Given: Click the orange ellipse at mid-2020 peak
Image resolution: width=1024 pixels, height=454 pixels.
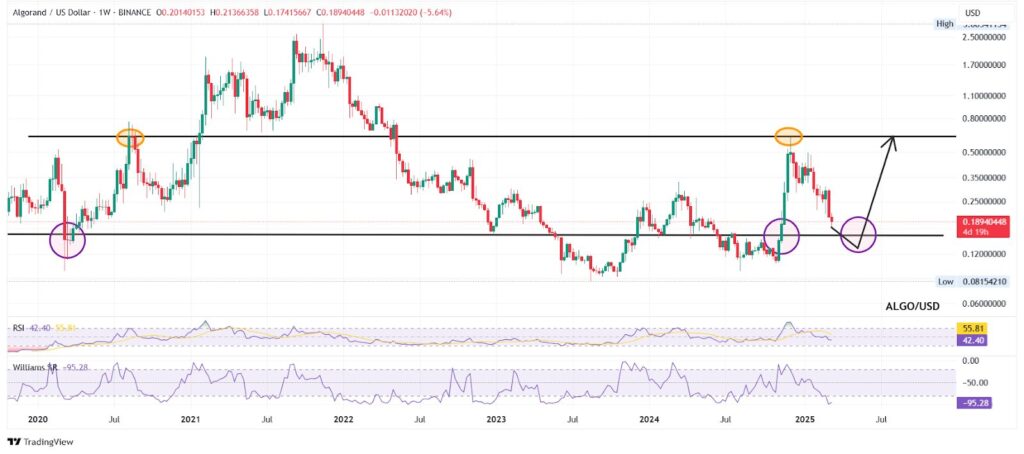Looking at the screenshot, I should pos(130,138).
